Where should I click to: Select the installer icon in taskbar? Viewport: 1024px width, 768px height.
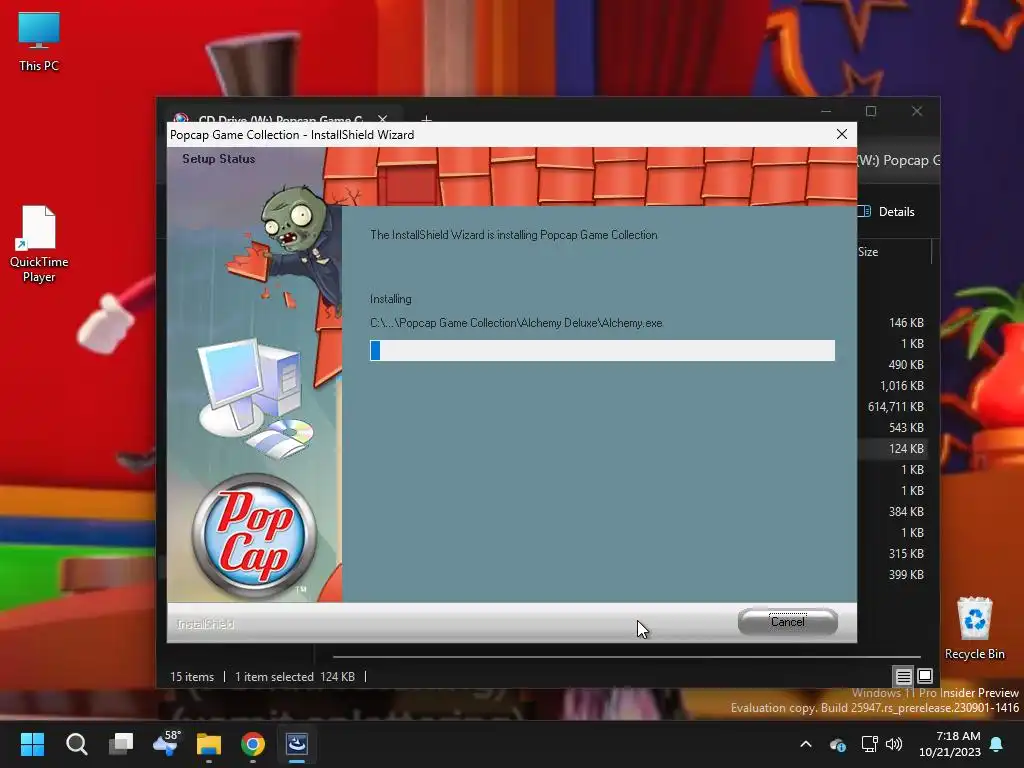coord(297,744)
